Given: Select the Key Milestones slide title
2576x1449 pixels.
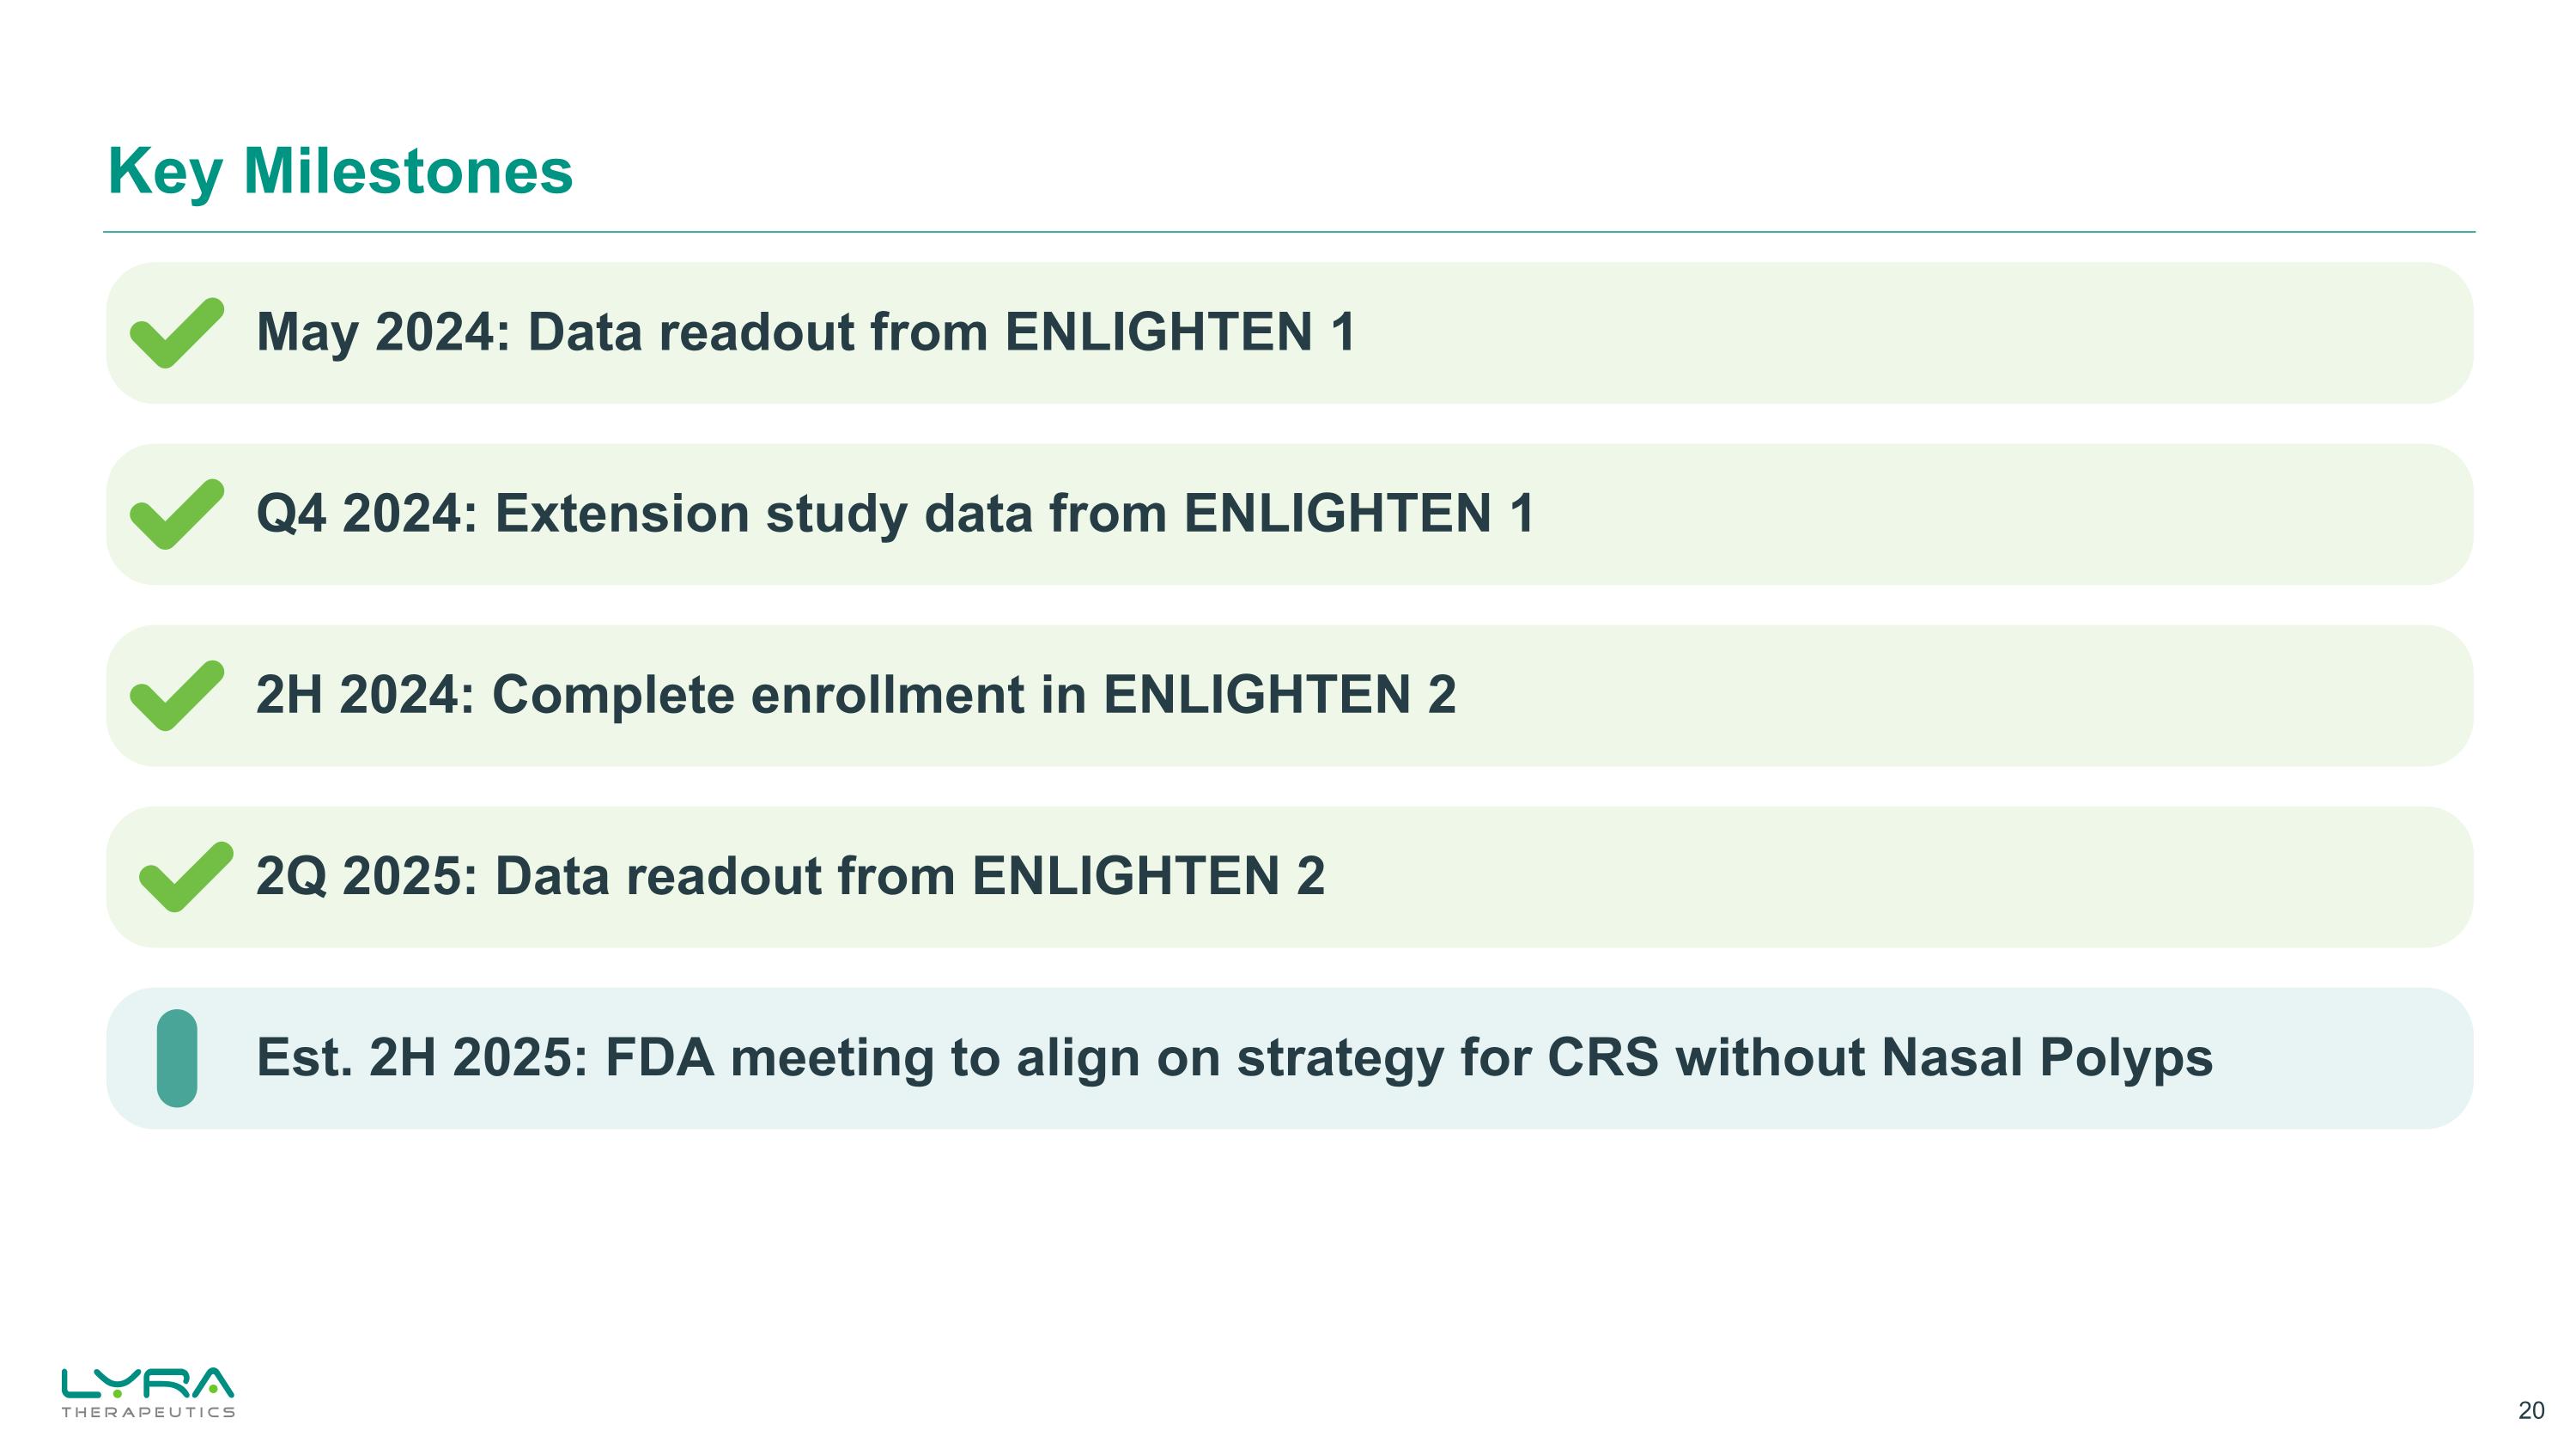Looking at the screenshot, I should coord(340,171).
